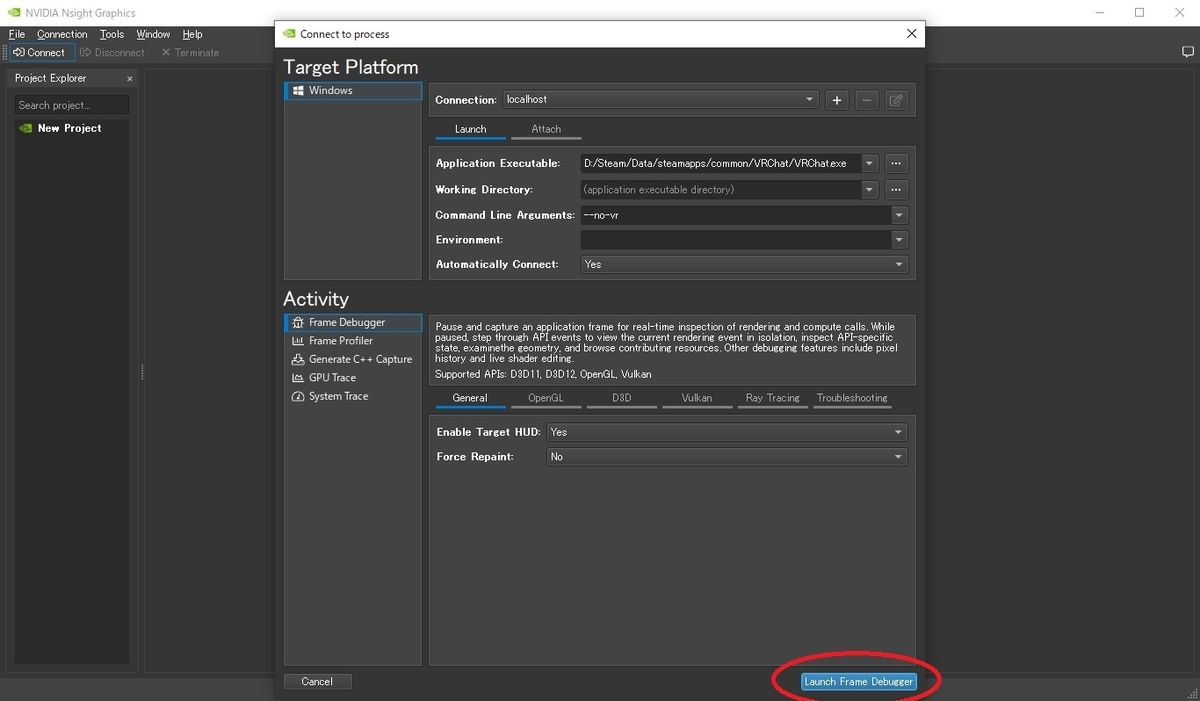Click the feedback speech bubble icon
The width and height of the screenshot is (1200, 701).
click(1187, 52)
